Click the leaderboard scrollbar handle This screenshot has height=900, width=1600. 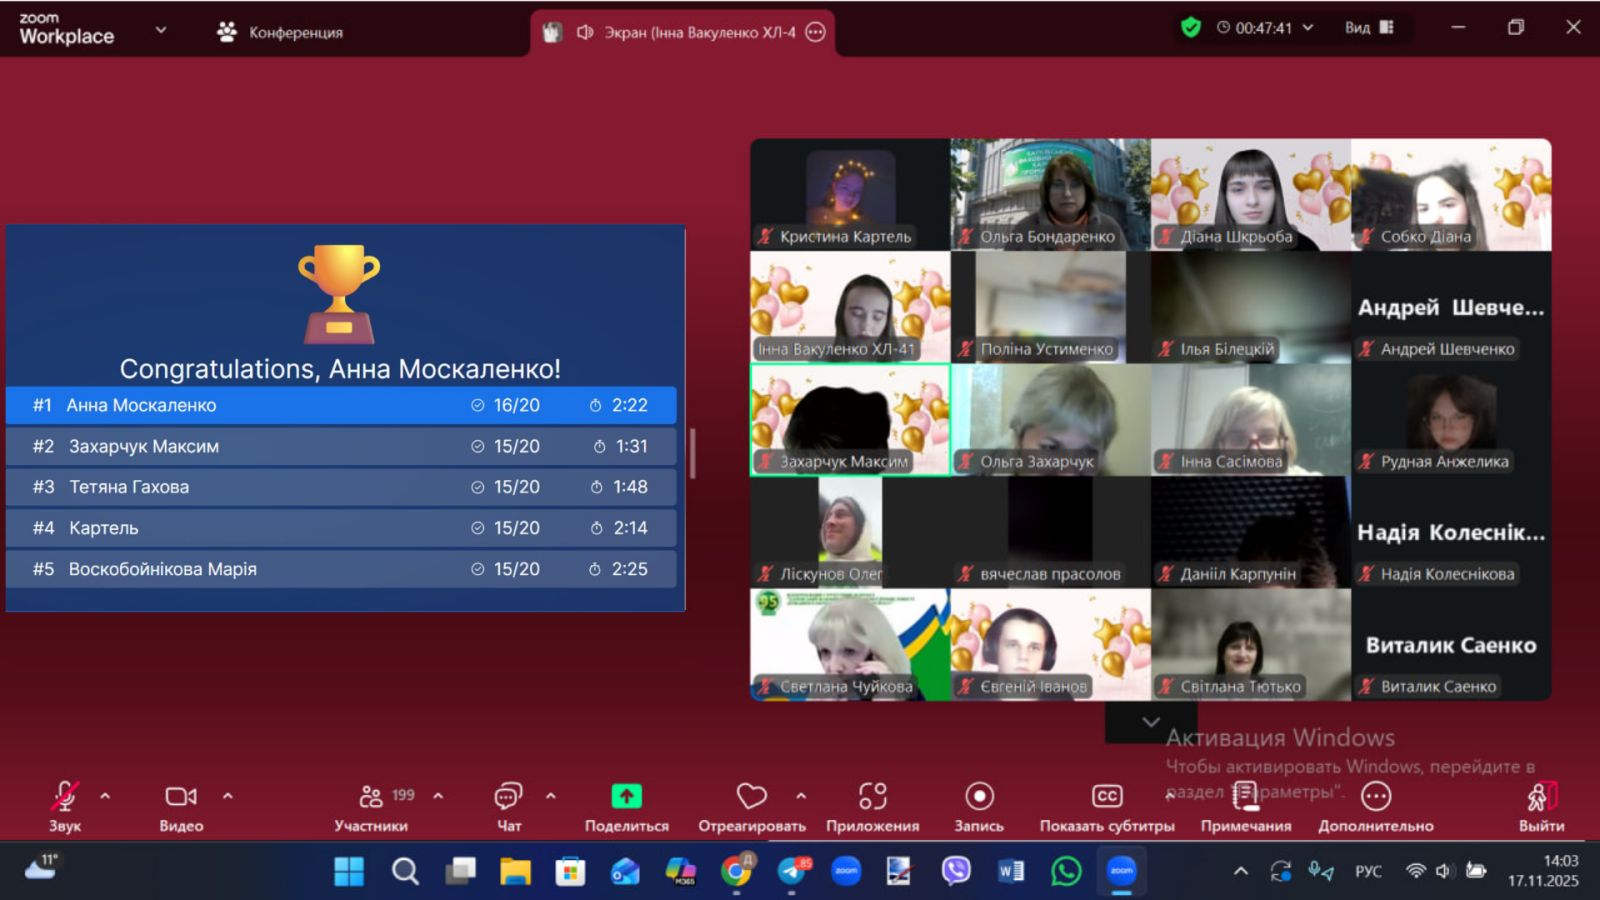coord(692,453)
